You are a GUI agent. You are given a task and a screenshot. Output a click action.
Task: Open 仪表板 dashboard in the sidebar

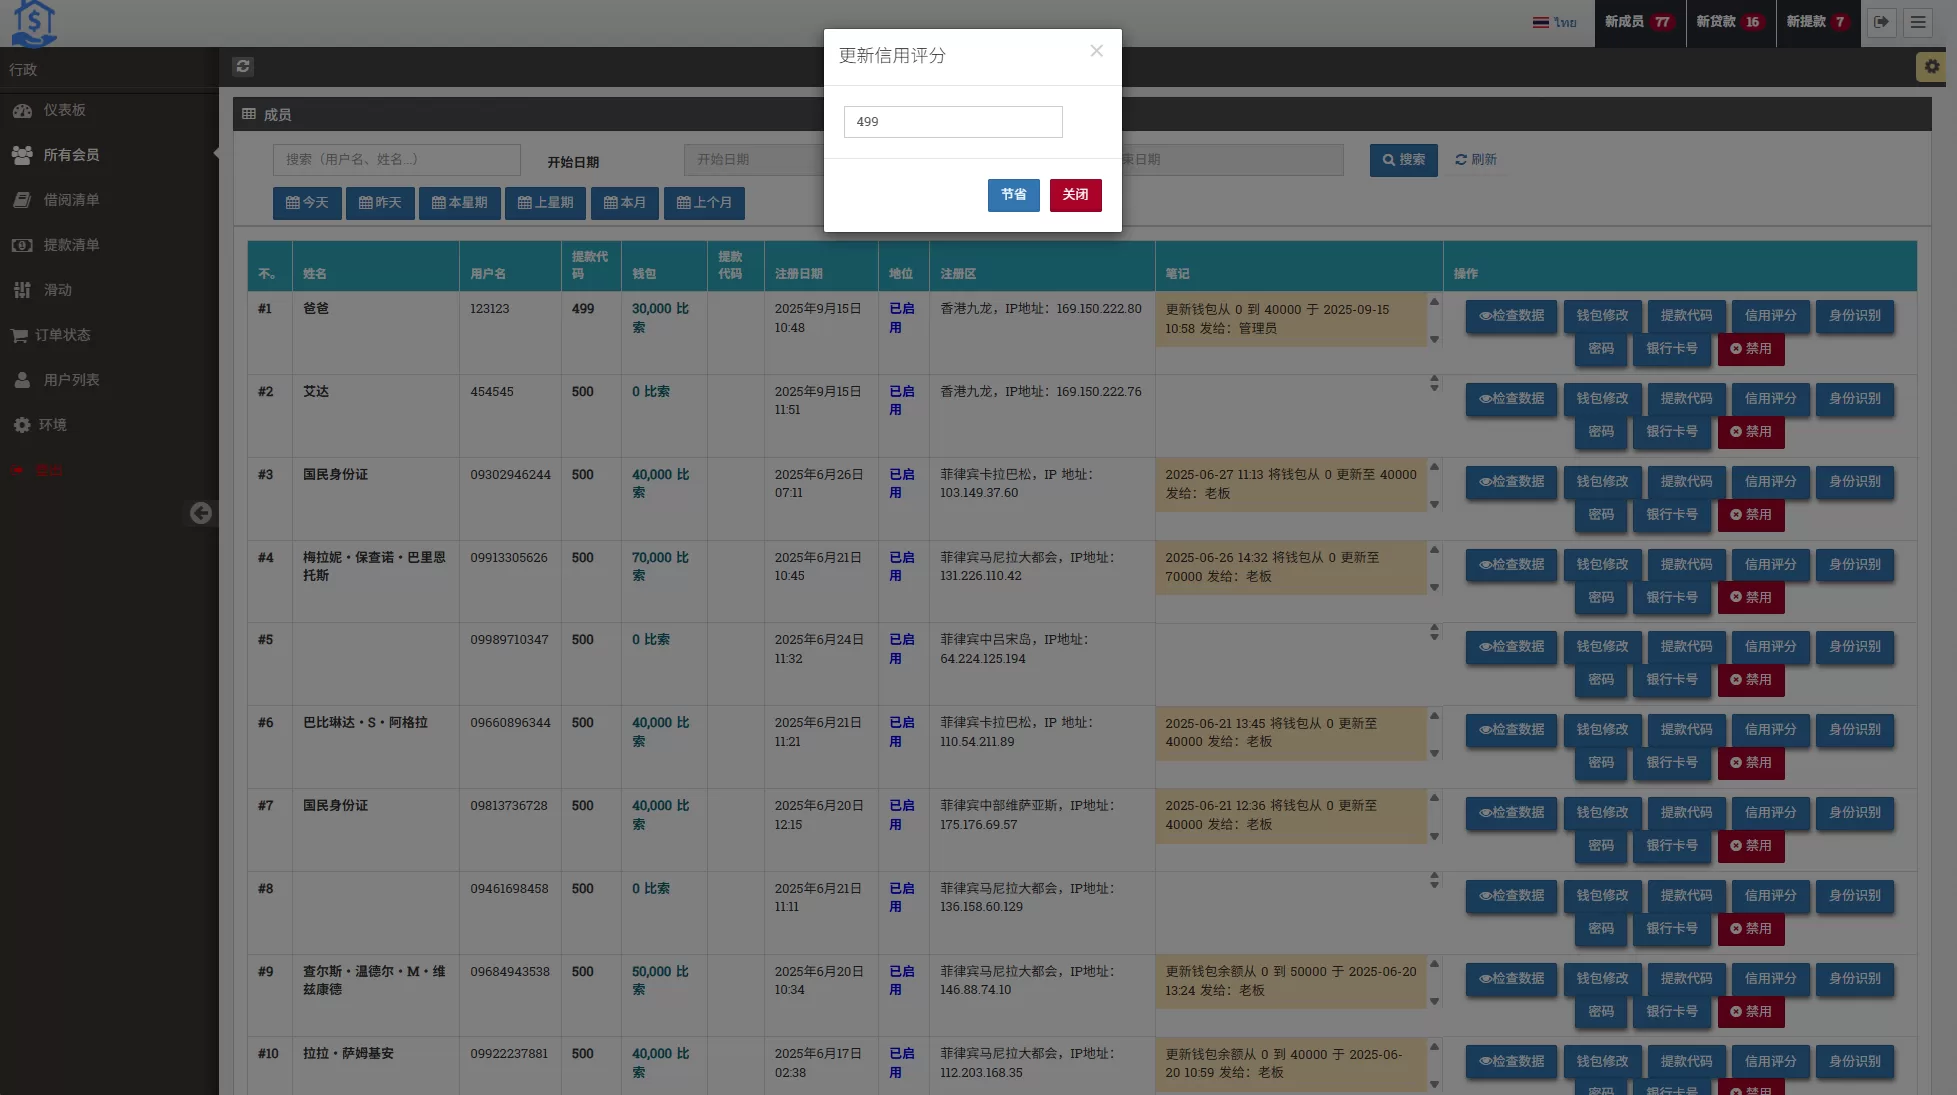64,110
